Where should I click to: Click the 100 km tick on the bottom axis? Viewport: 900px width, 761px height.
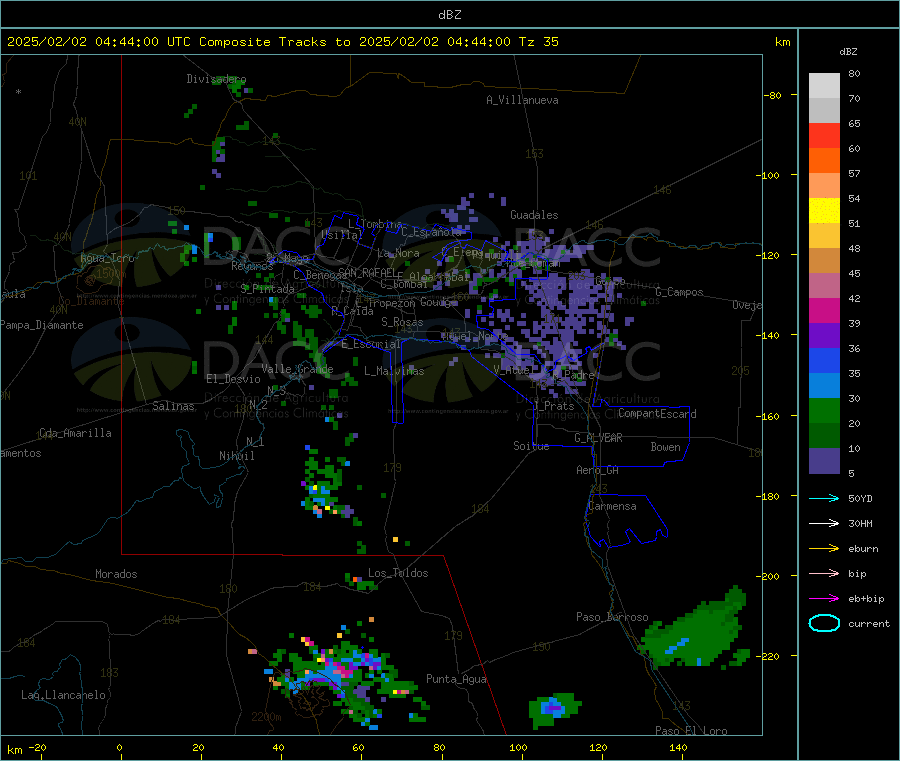518,747
